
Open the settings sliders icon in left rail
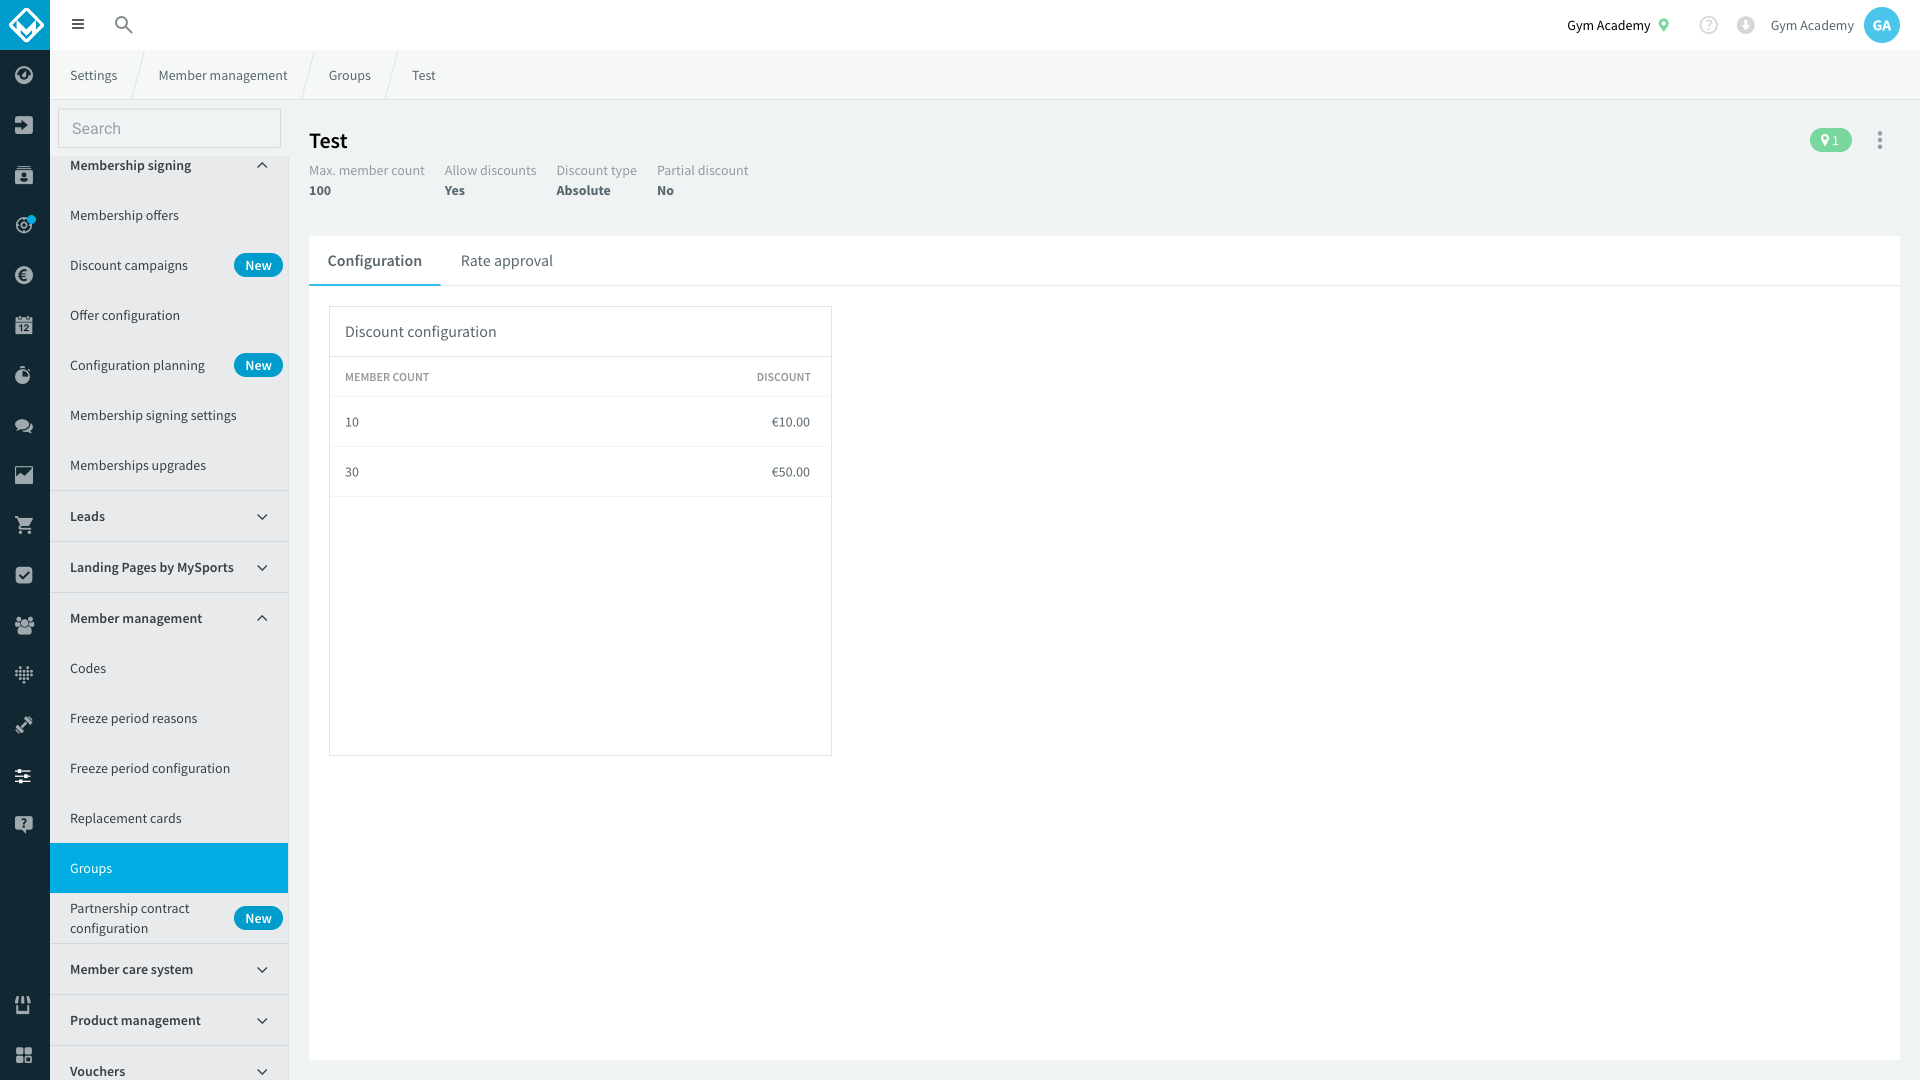point(24,775)
